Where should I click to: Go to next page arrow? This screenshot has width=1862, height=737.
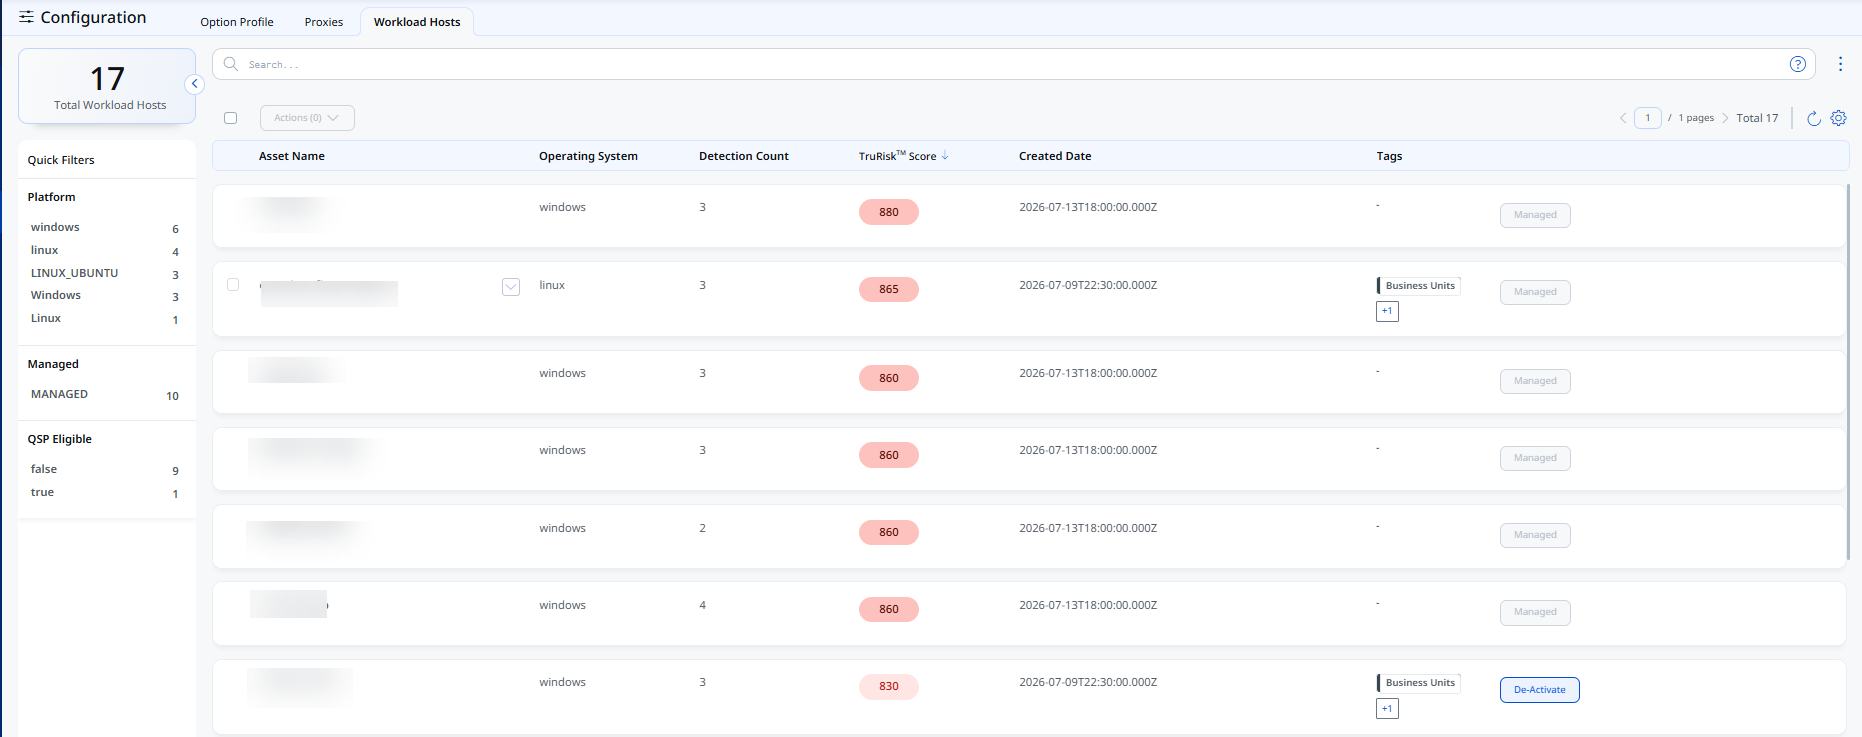(x=1725, y=118)
